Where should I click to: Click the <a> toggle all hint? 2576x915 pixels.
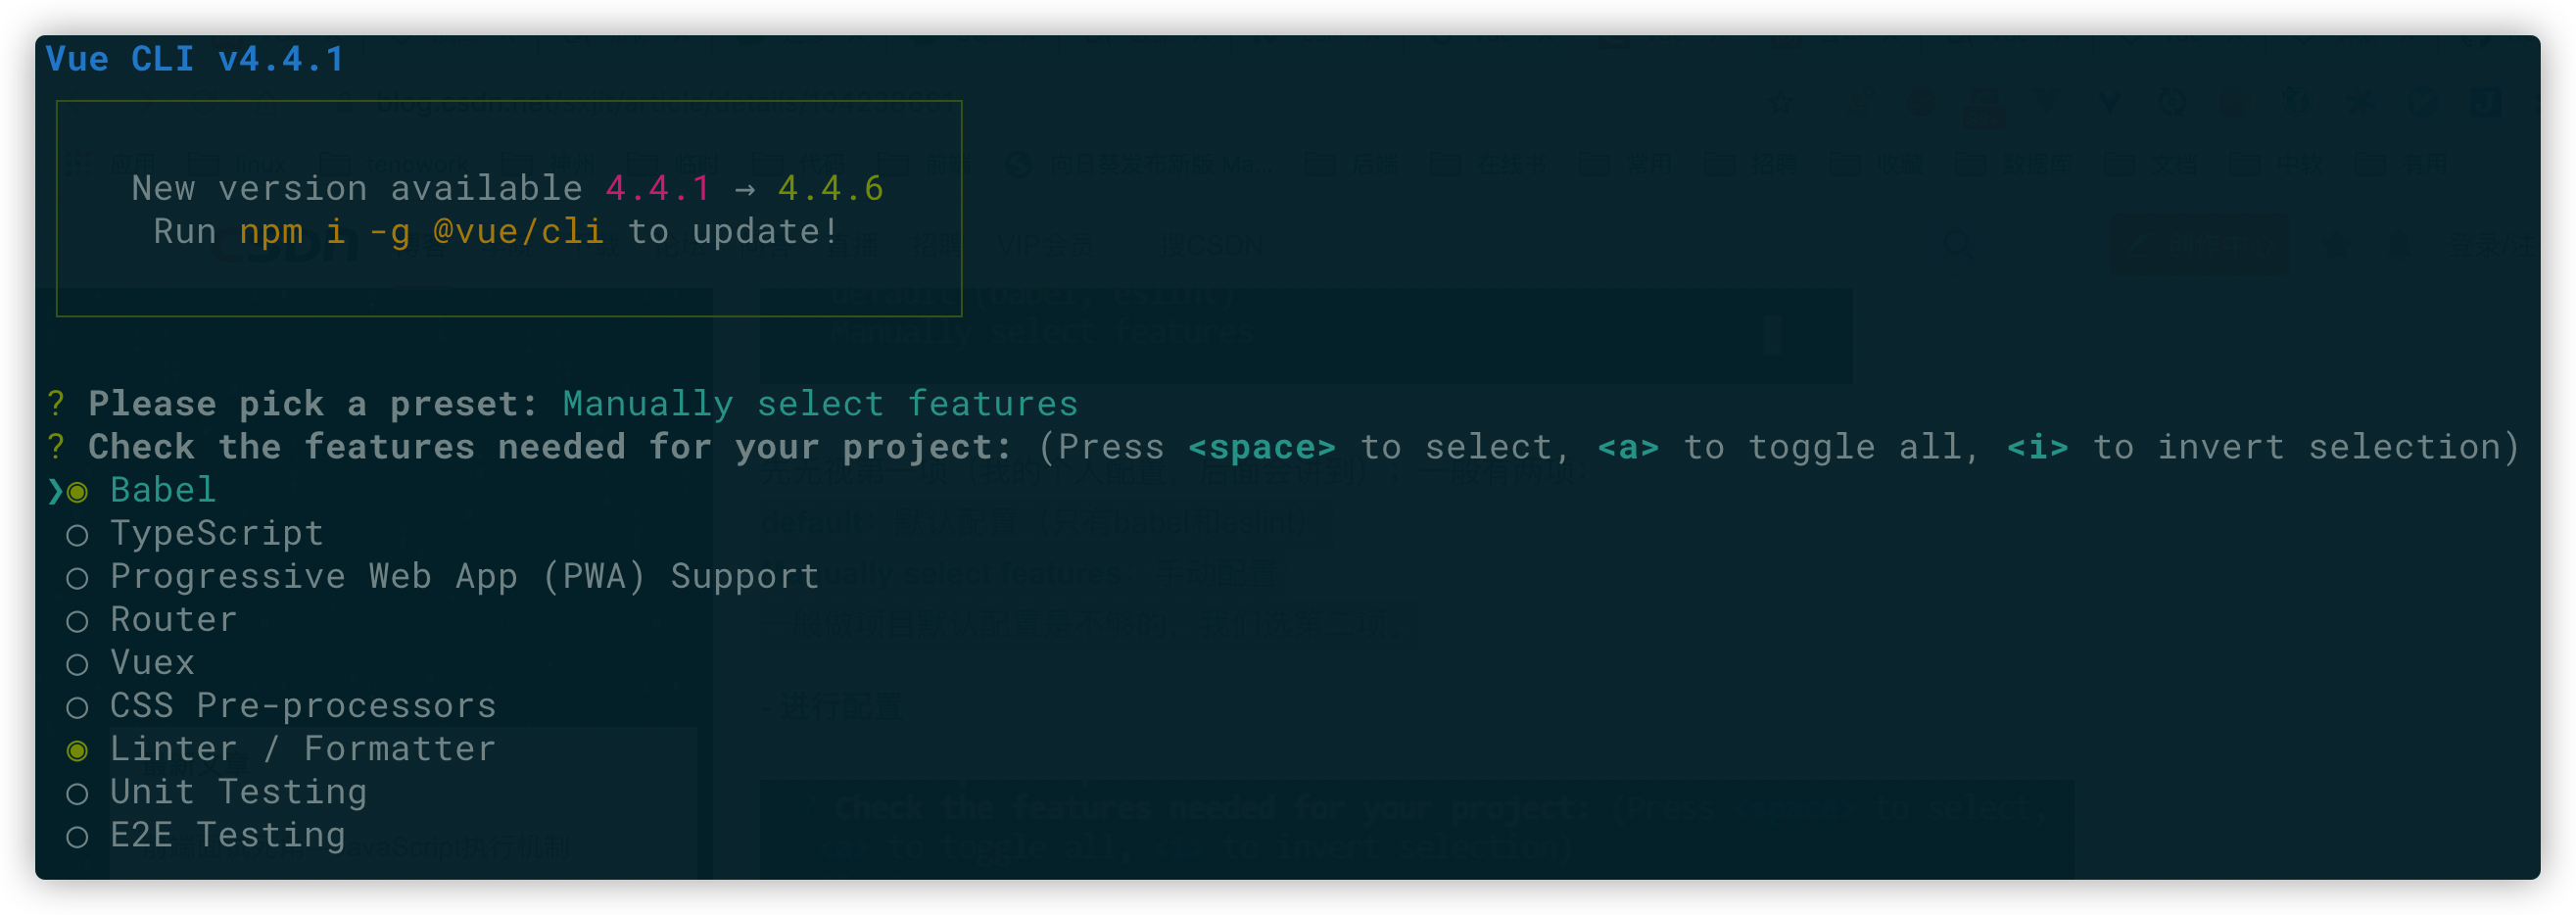tap(1628, 447)
